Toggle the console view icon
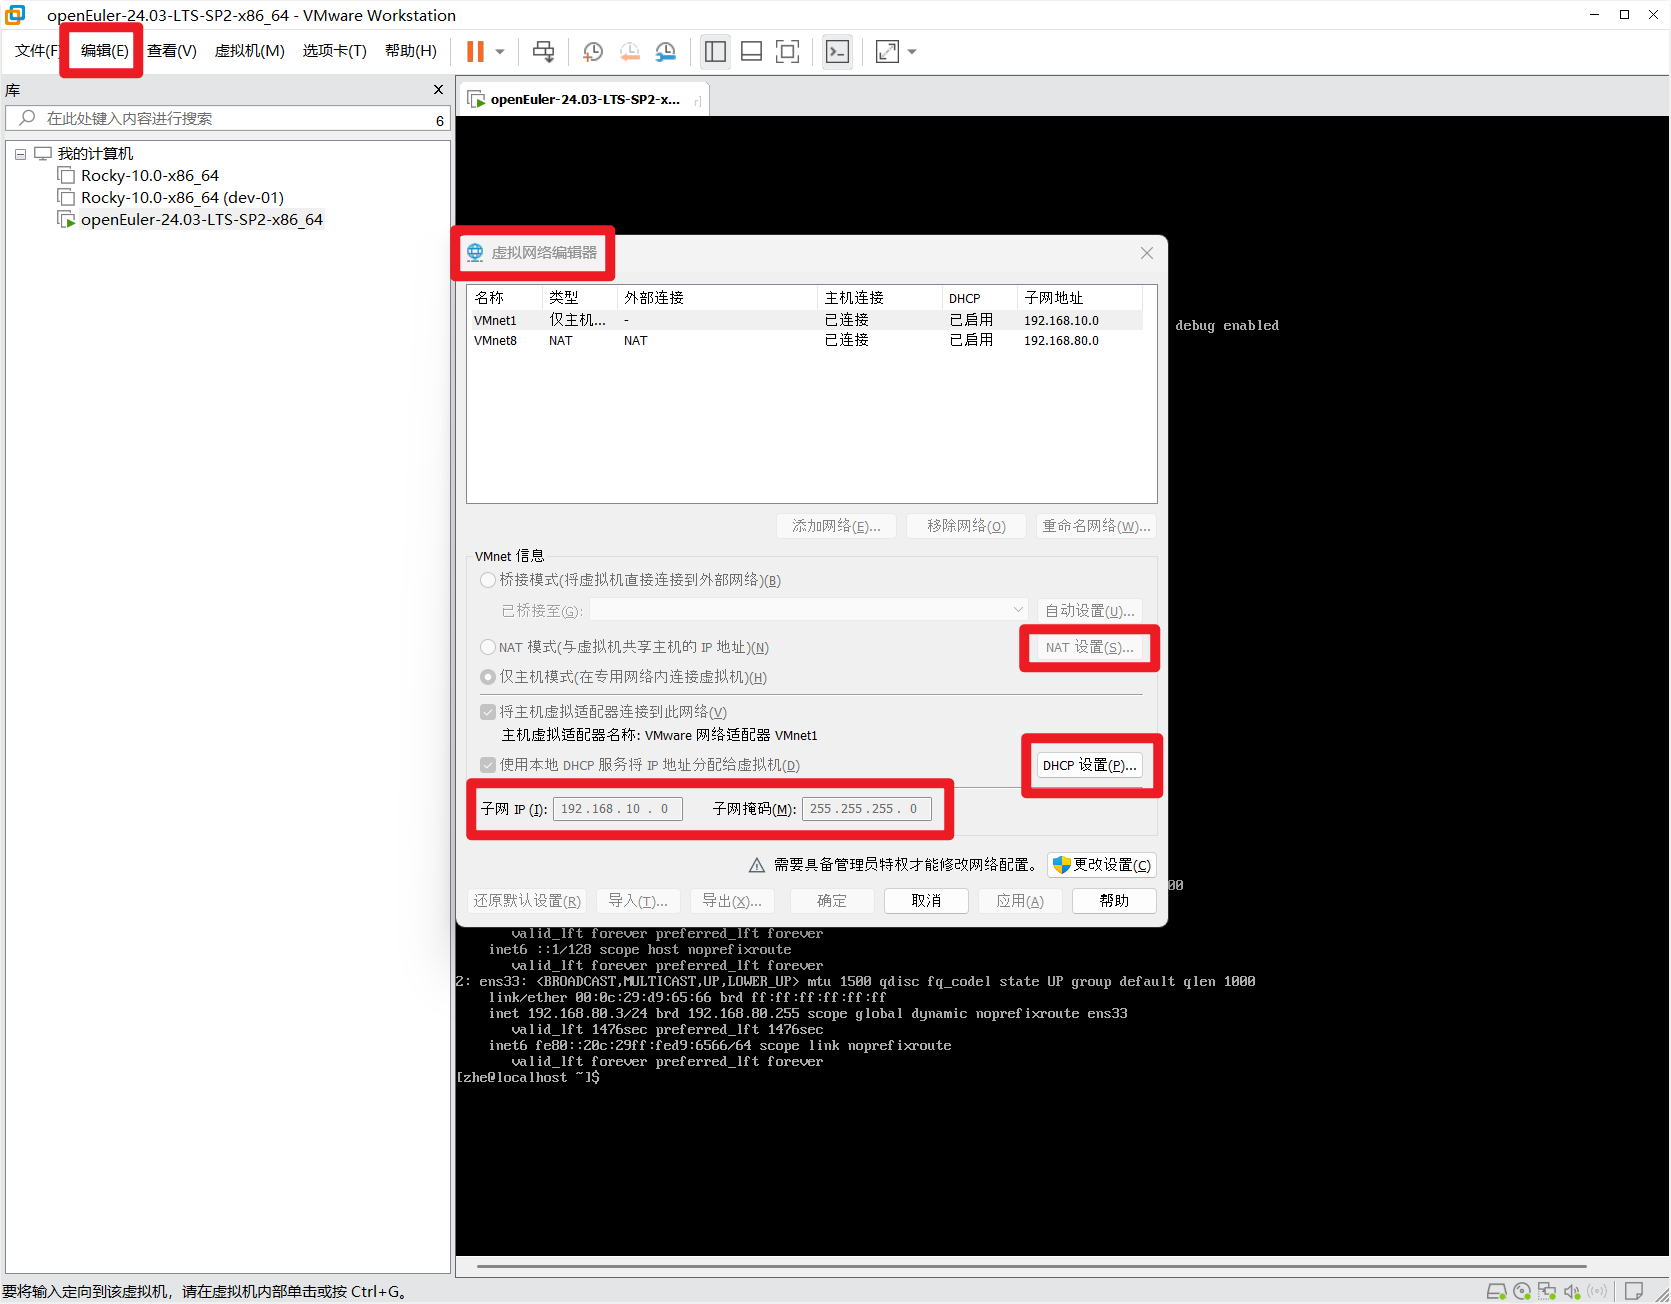Image resolution: width=1671 pixels, height=1304 pixels. (x=837, y=52)
